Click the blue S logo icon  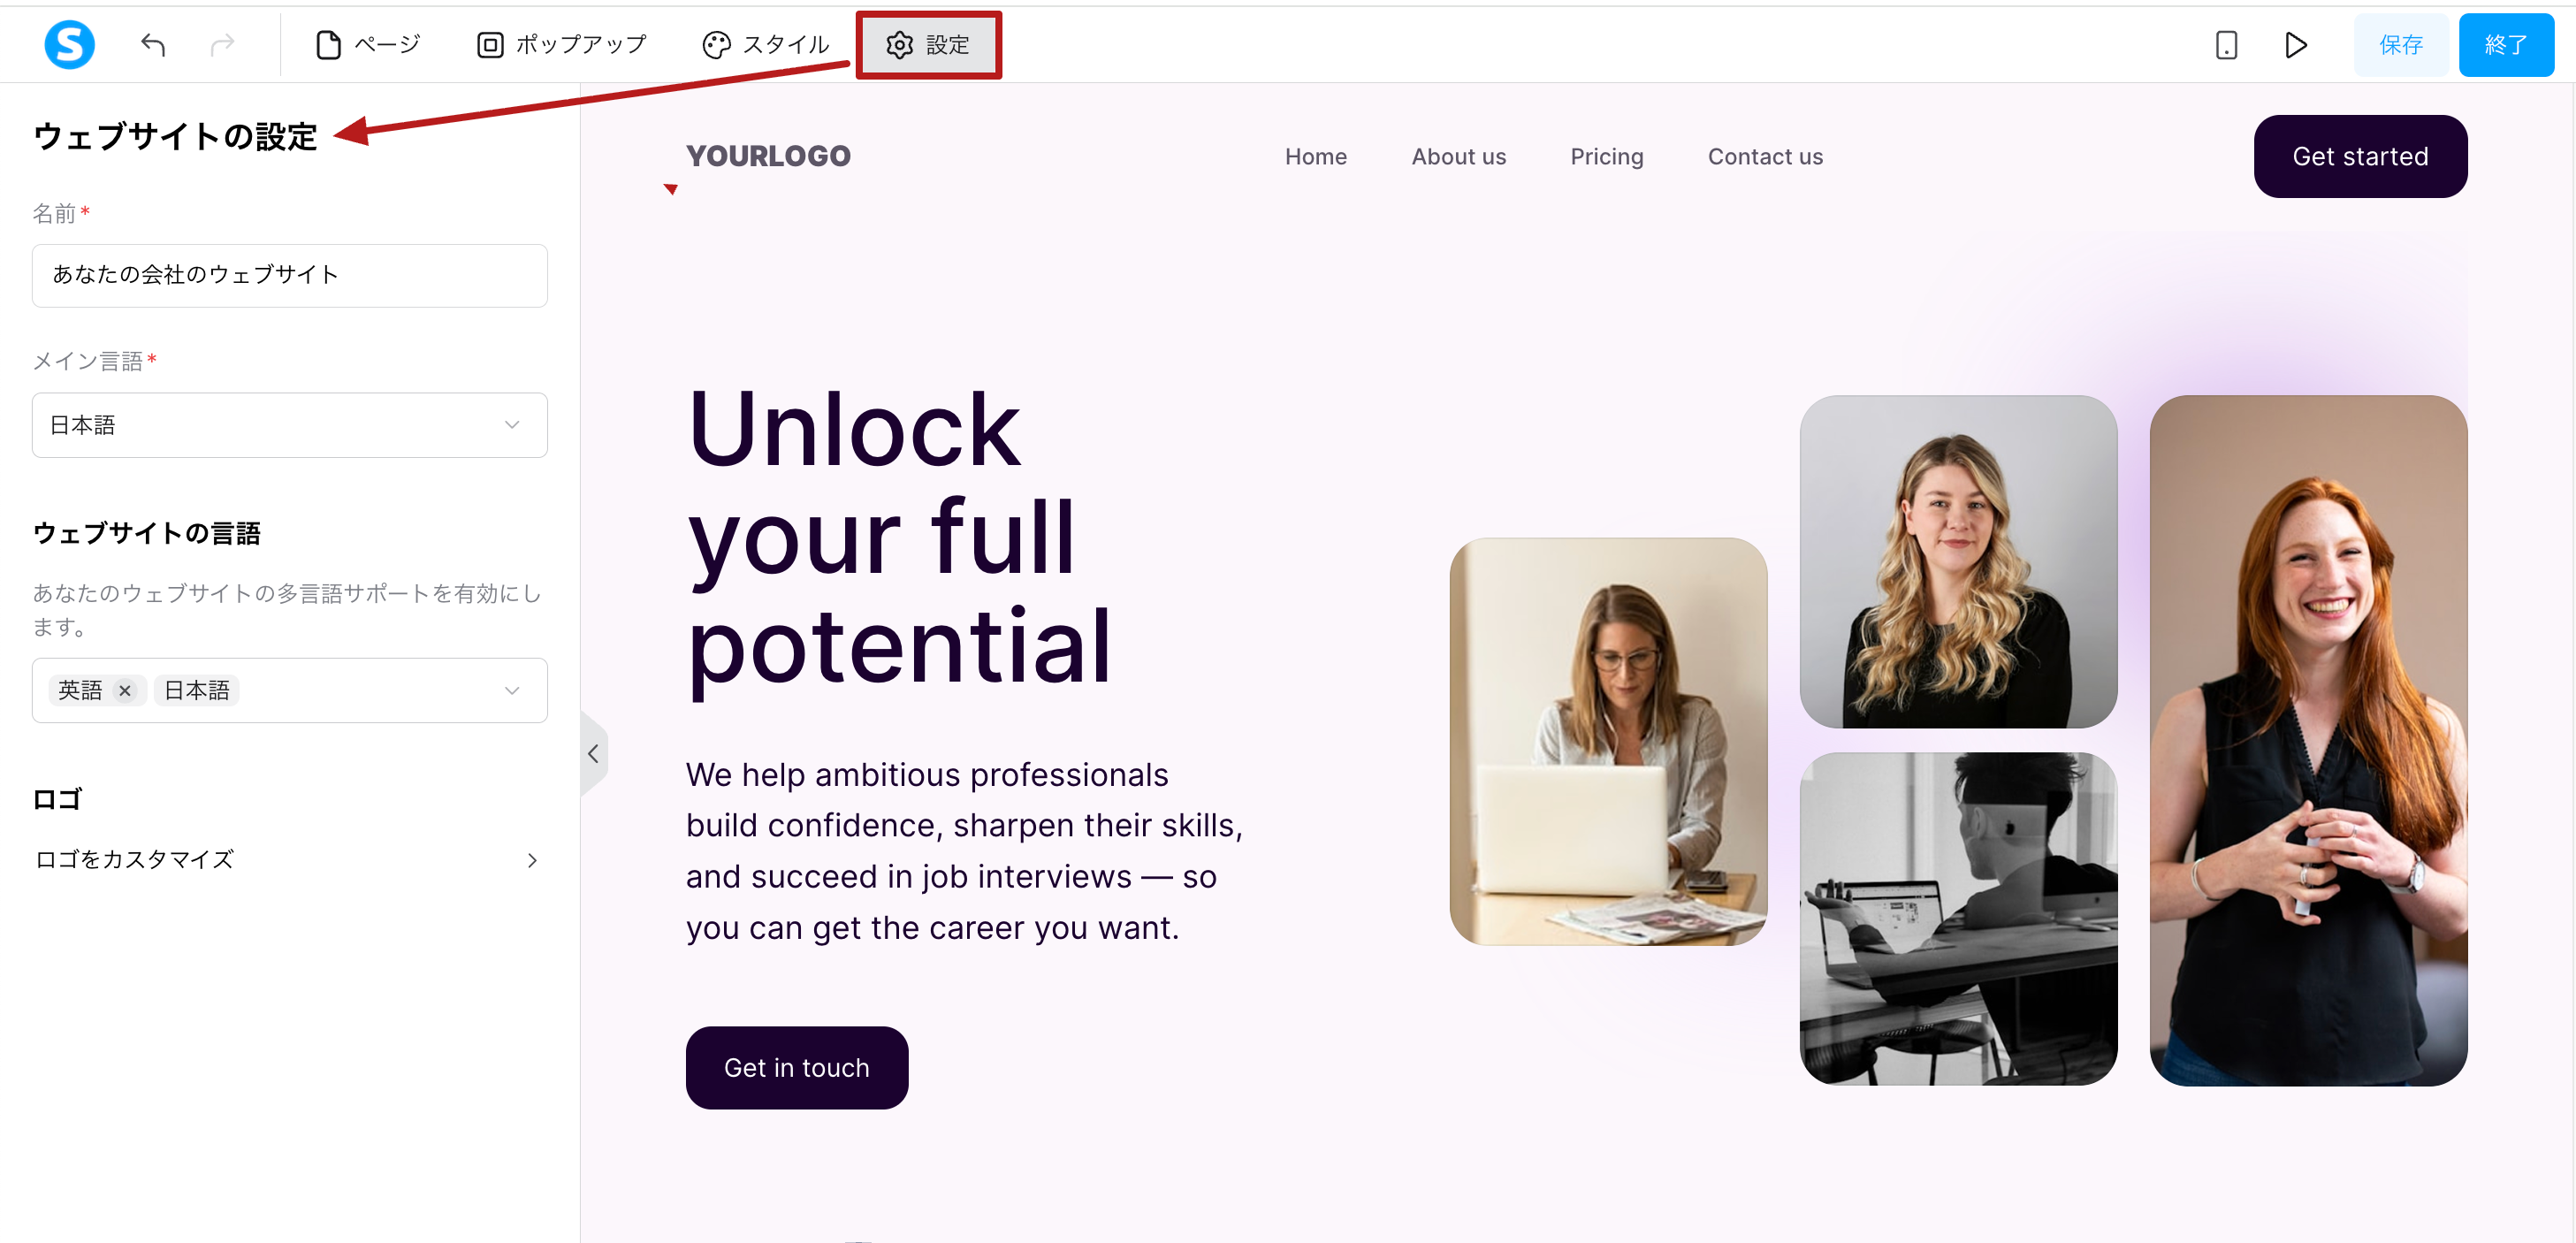pos(69,45)
